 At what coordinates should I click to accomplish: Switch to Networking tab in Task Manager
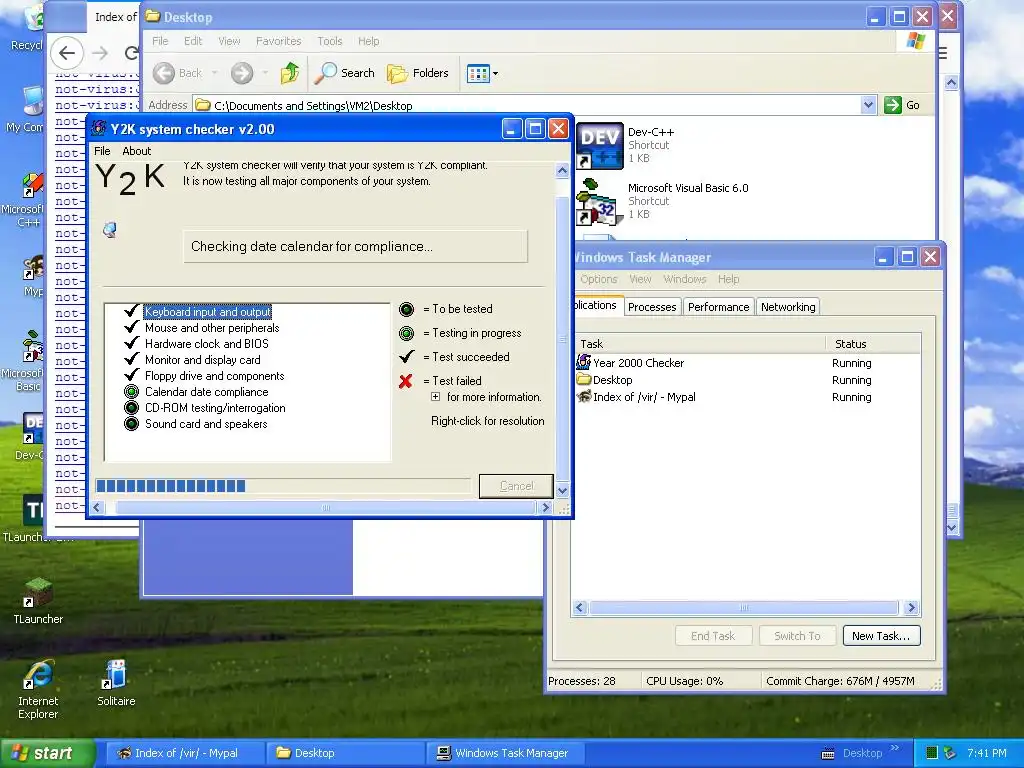788,307
